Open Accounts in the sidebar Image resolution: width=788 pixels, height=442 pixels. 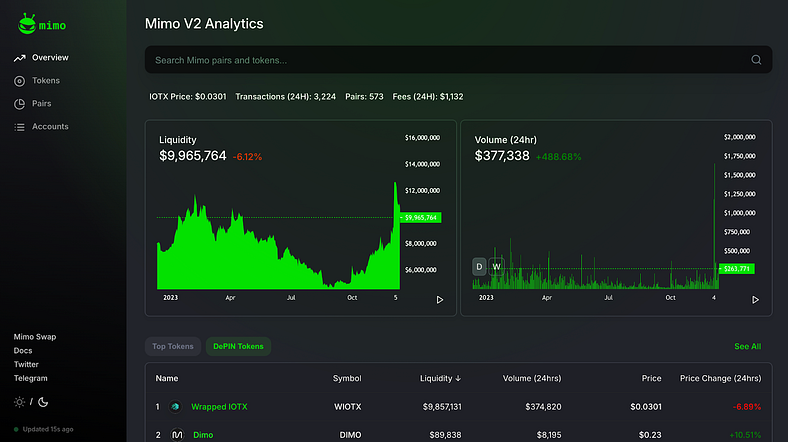coord(50,127)
